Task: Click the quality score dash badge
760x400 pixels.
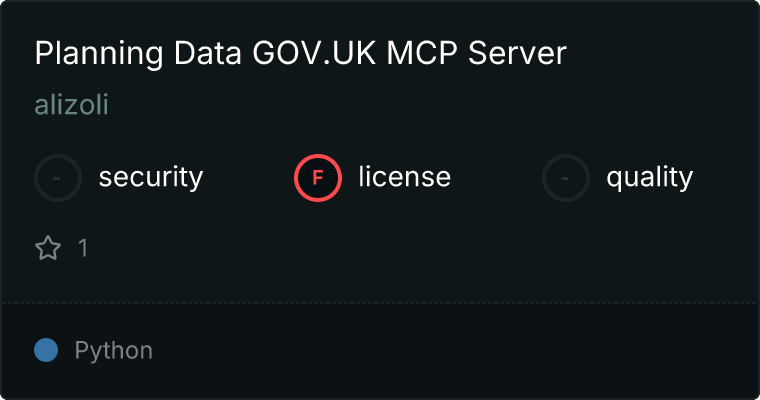Action: tap(566, 178)
